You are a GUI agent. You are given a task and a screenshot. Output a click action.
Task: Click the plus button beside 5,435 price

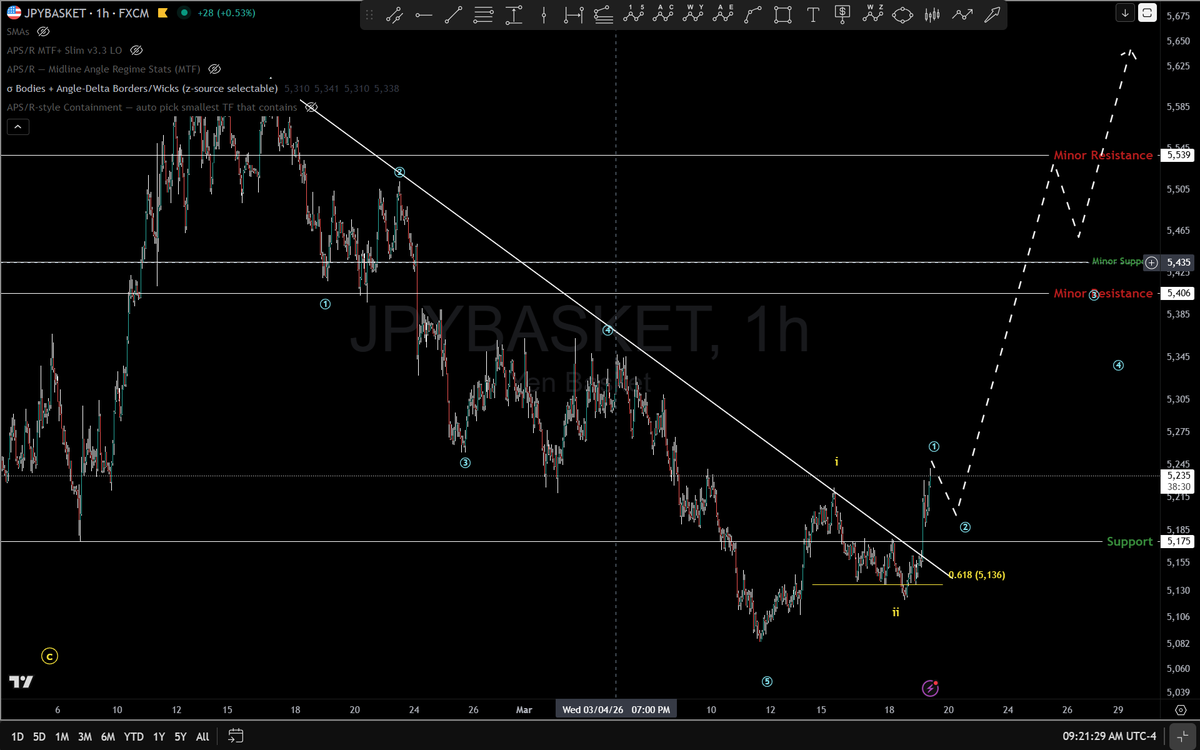click(1151, 262)
